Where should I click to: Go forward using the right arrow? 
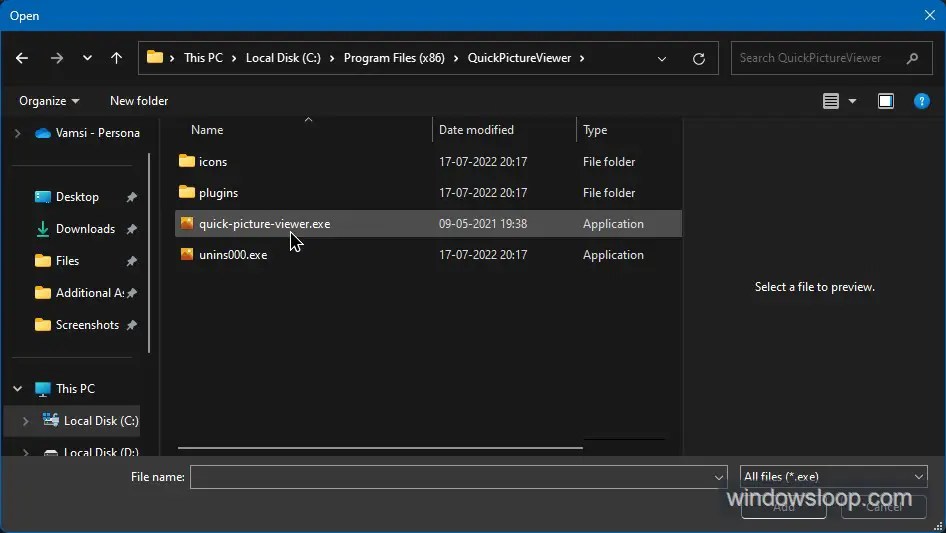click(57, 58)
